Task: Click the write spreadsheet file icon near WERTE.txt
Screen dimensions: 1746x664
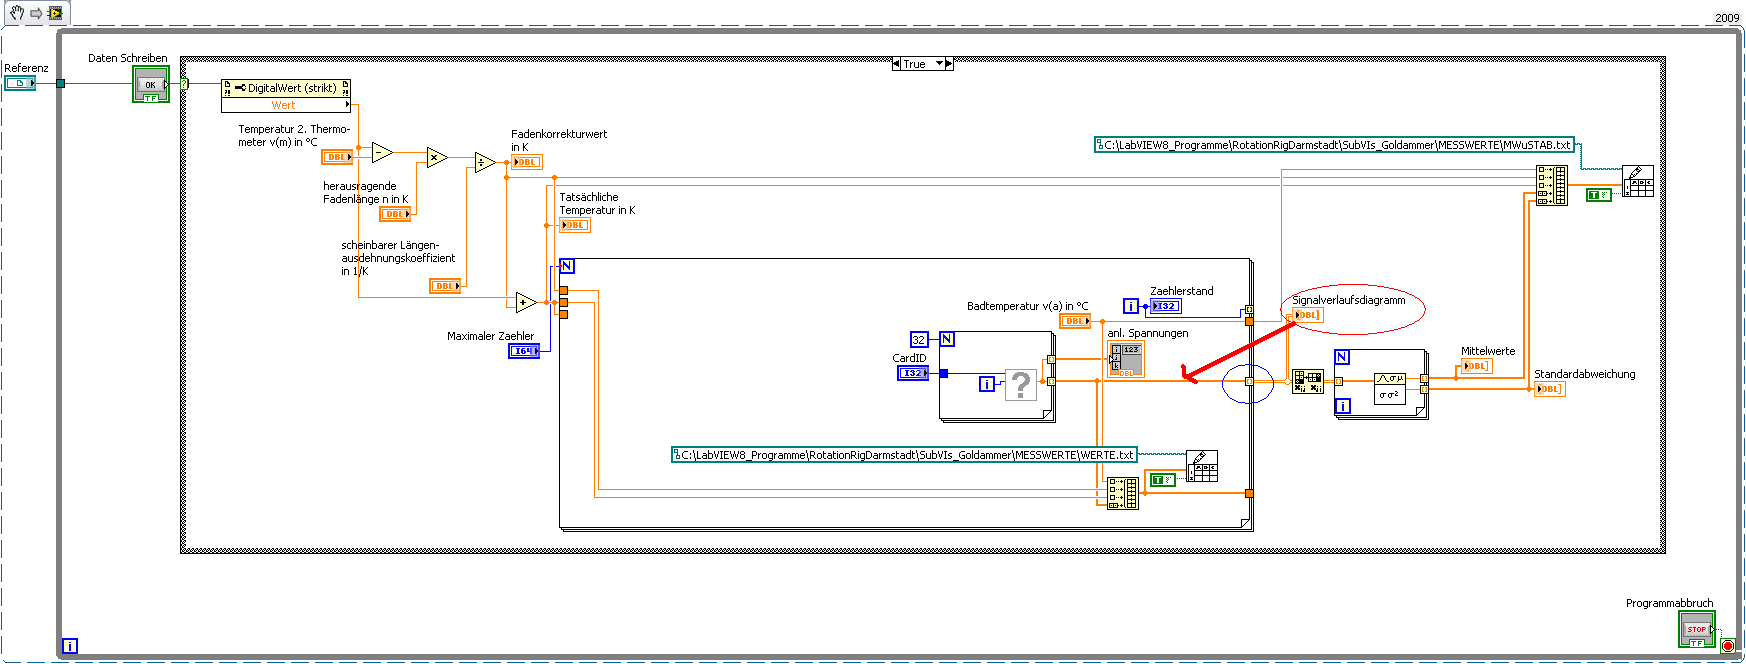Action: pos(1202,466)
